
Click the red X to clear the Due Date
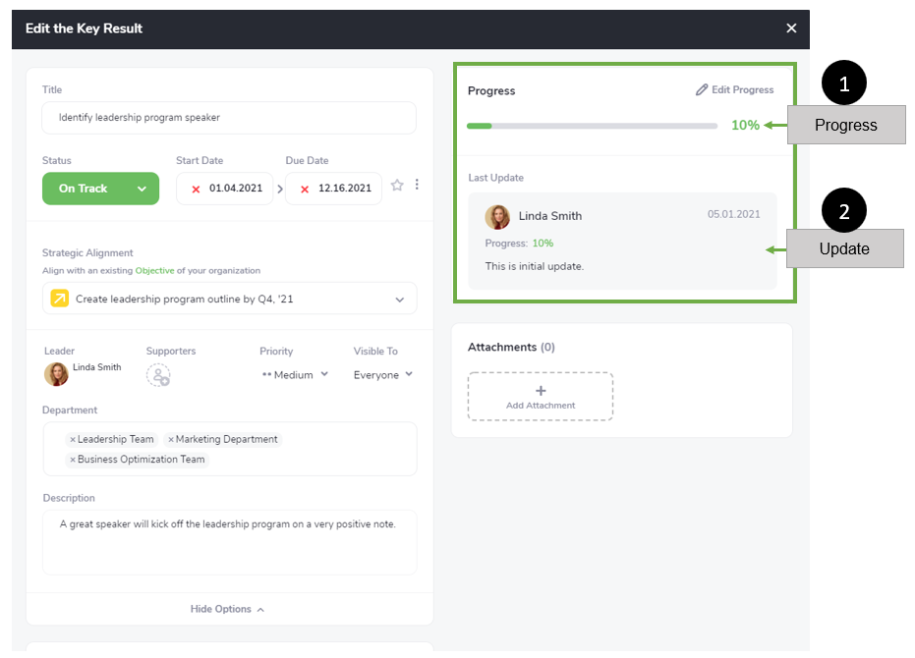click(x=303, y=190)
